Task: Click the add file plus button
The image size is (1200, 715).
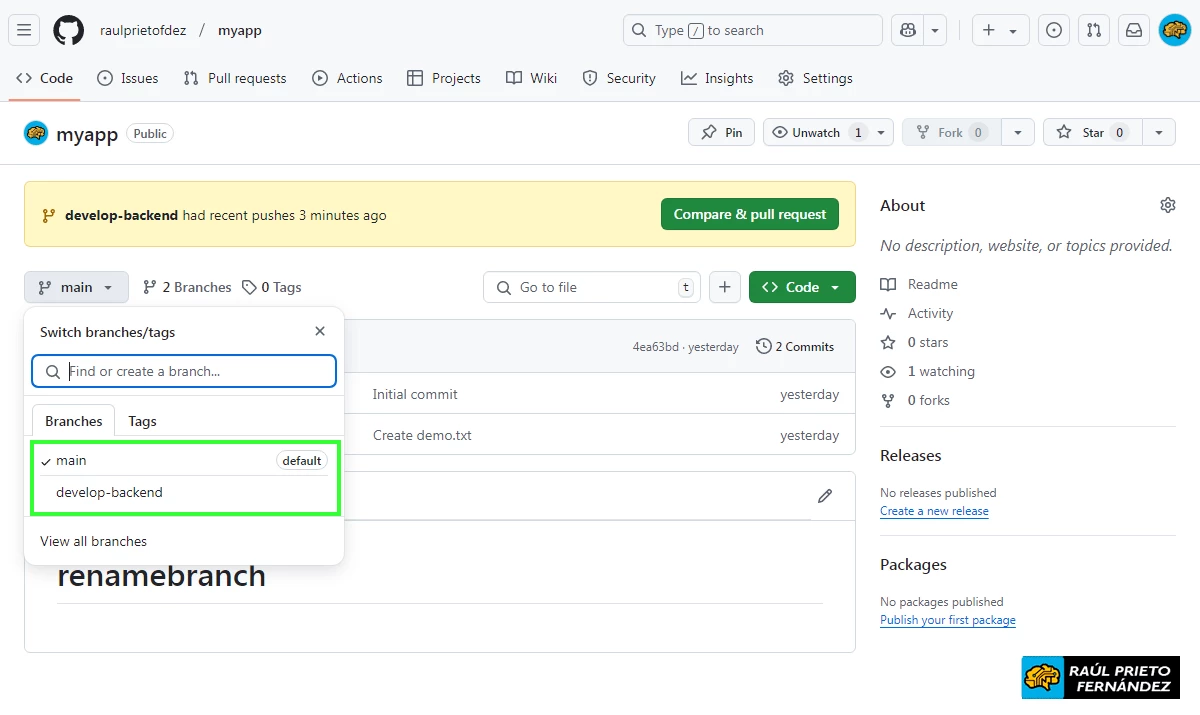Action: pyautogui.click(x=725, y=287)
